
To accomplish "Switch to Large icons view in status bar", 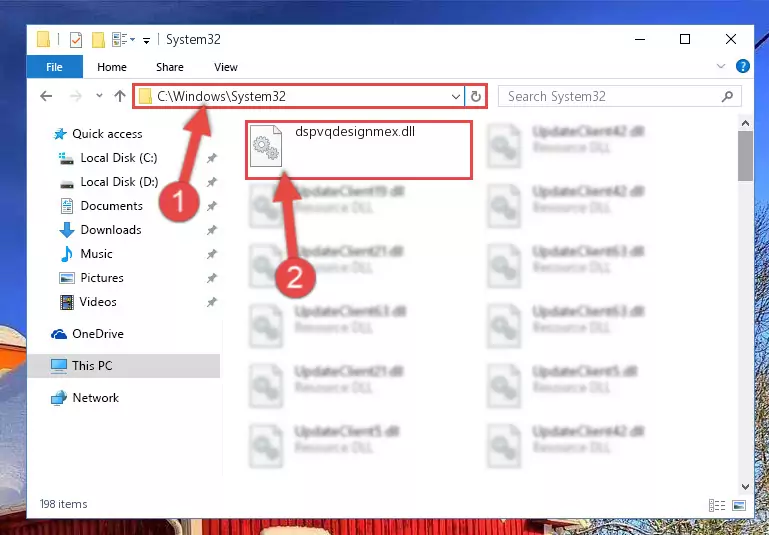I will [x=739, y=505].
